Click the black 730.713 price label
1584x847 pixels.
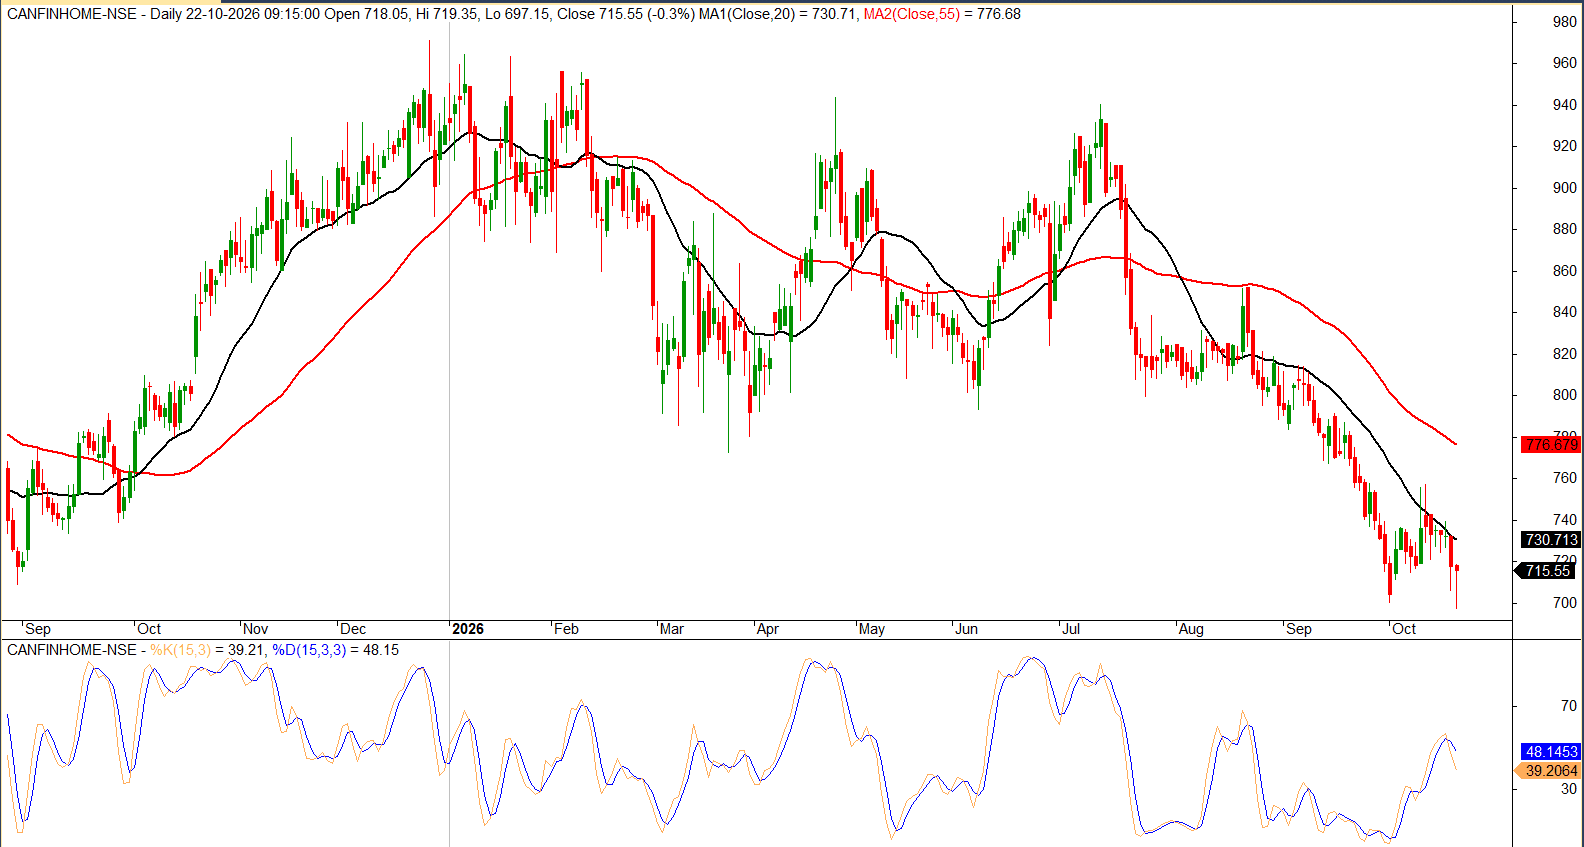tap(1550, 539)
